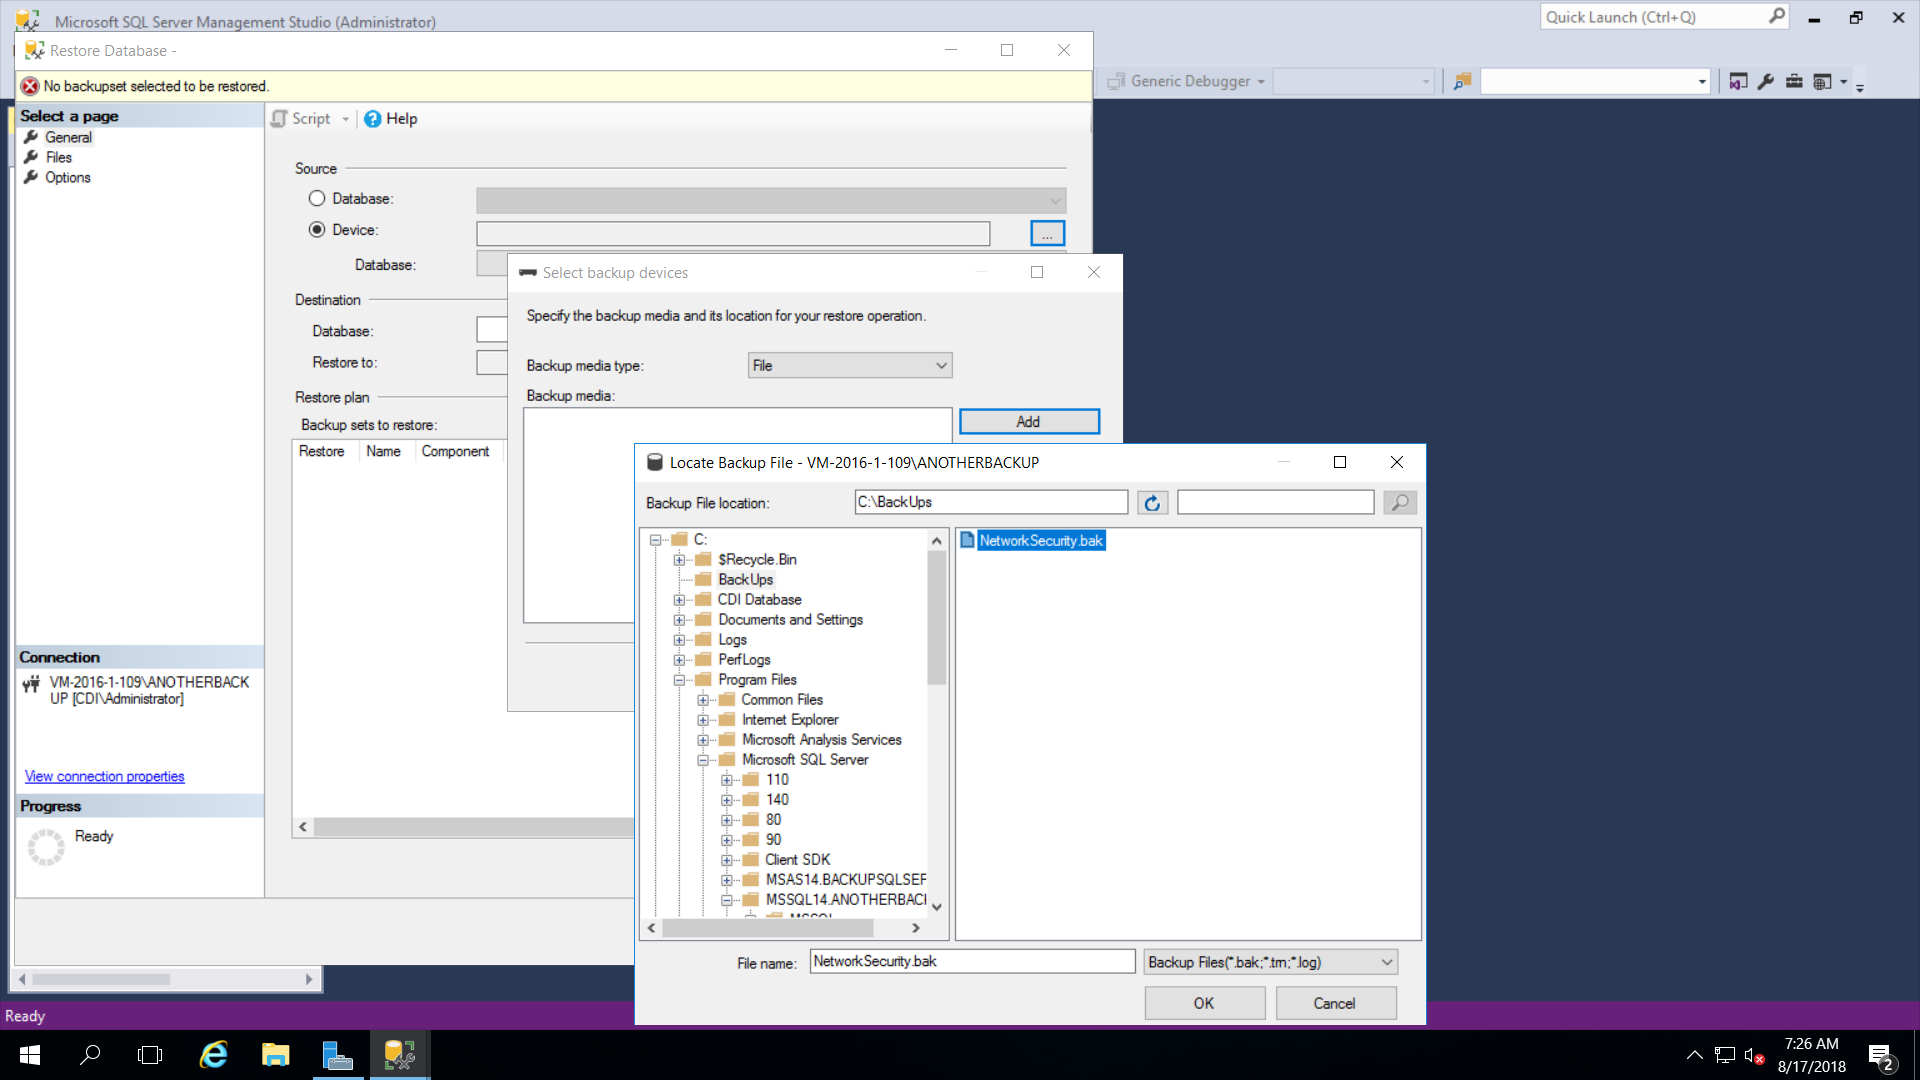
Task: Open the Generic Debugger dropdown
Action: click(1261, 82)
